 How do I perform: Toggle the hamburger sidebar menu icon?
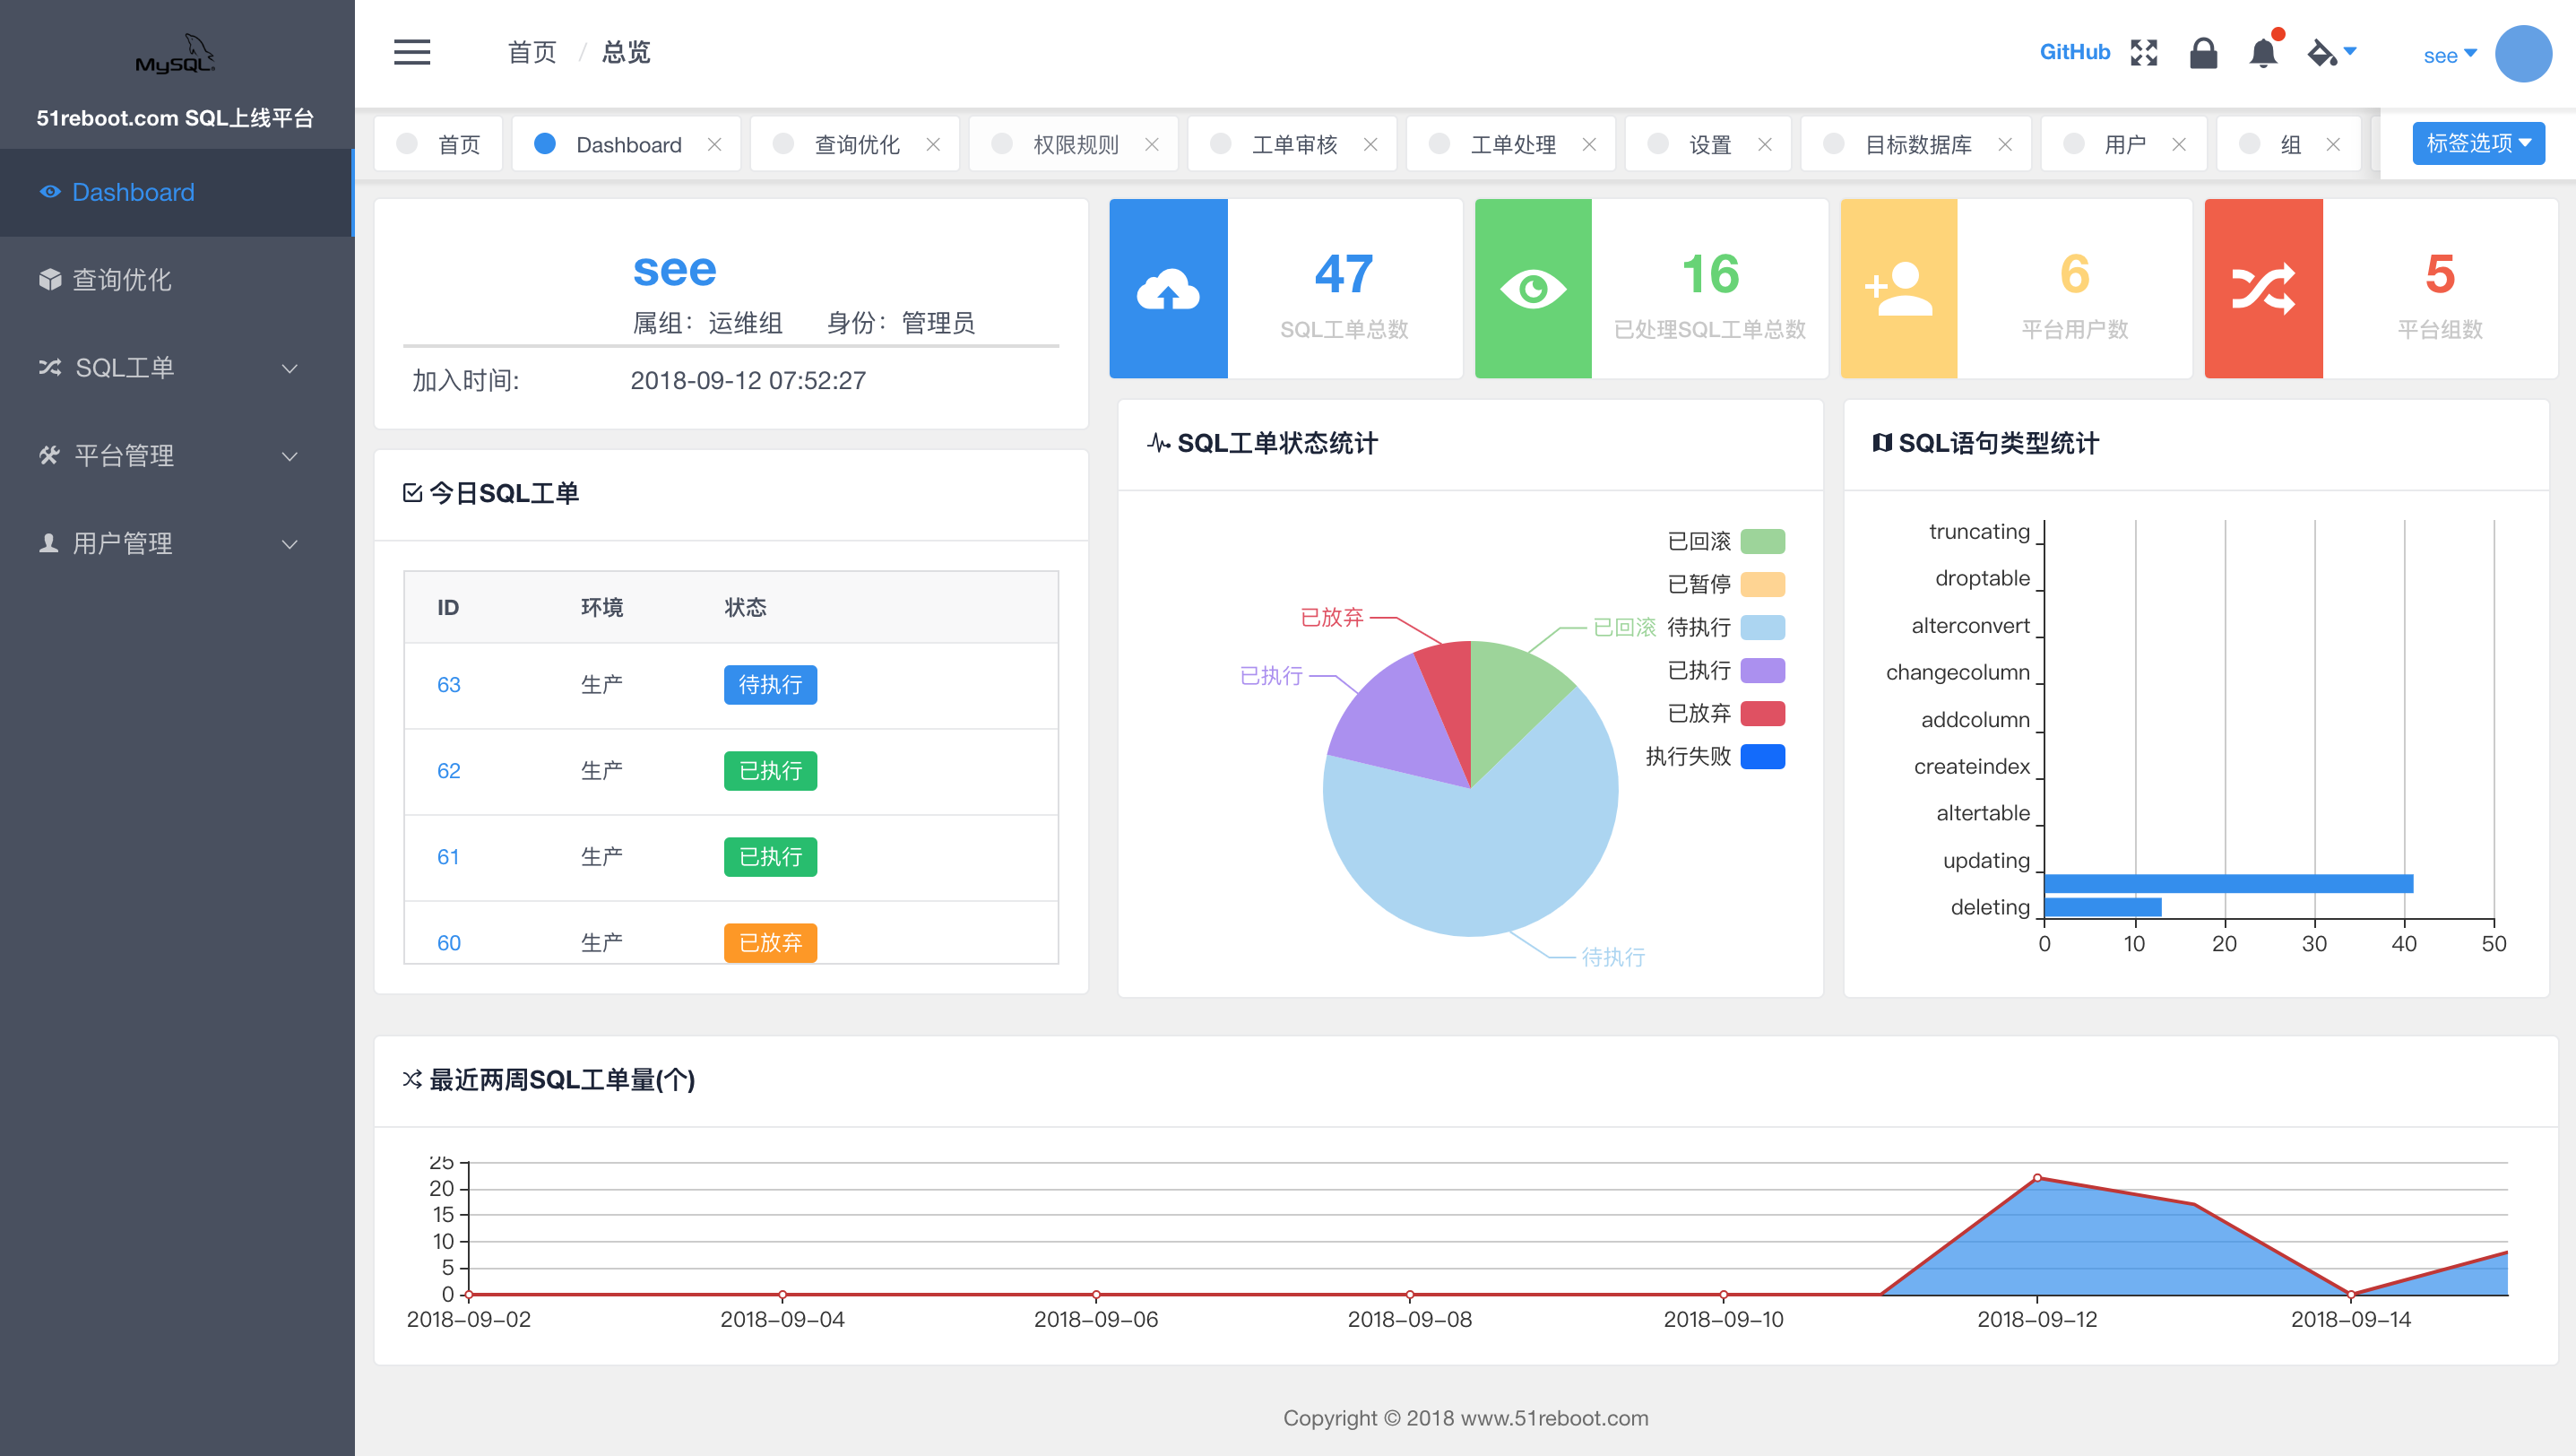[412, 52]
